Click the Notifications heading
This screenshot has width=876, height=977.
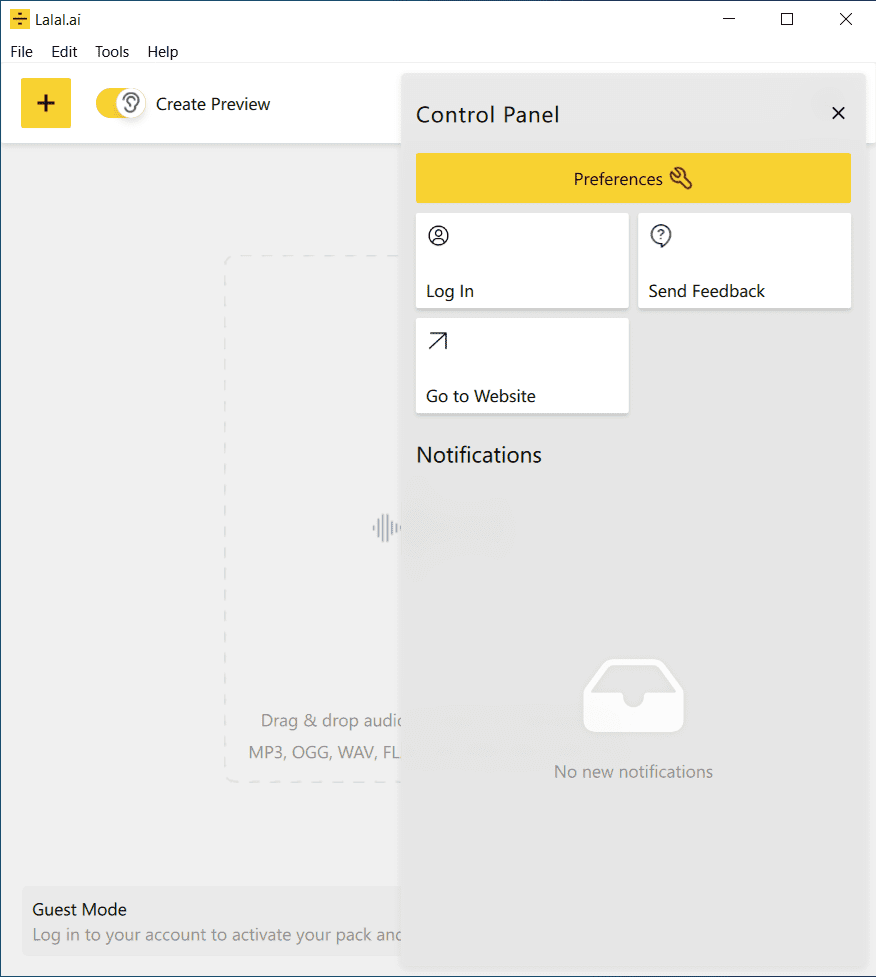[x=479, y=455]
